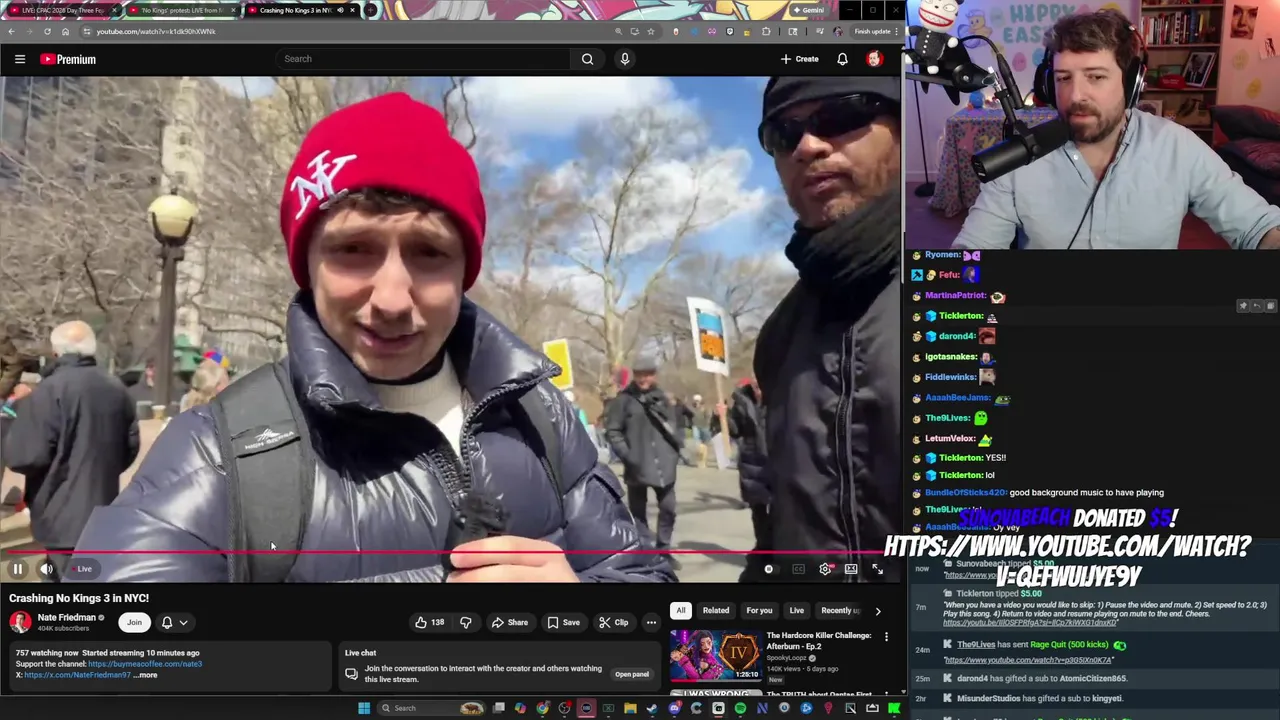Switch video to theater mode
The width and height of the screenshot is (1280, 720).
tap(851, 569)
